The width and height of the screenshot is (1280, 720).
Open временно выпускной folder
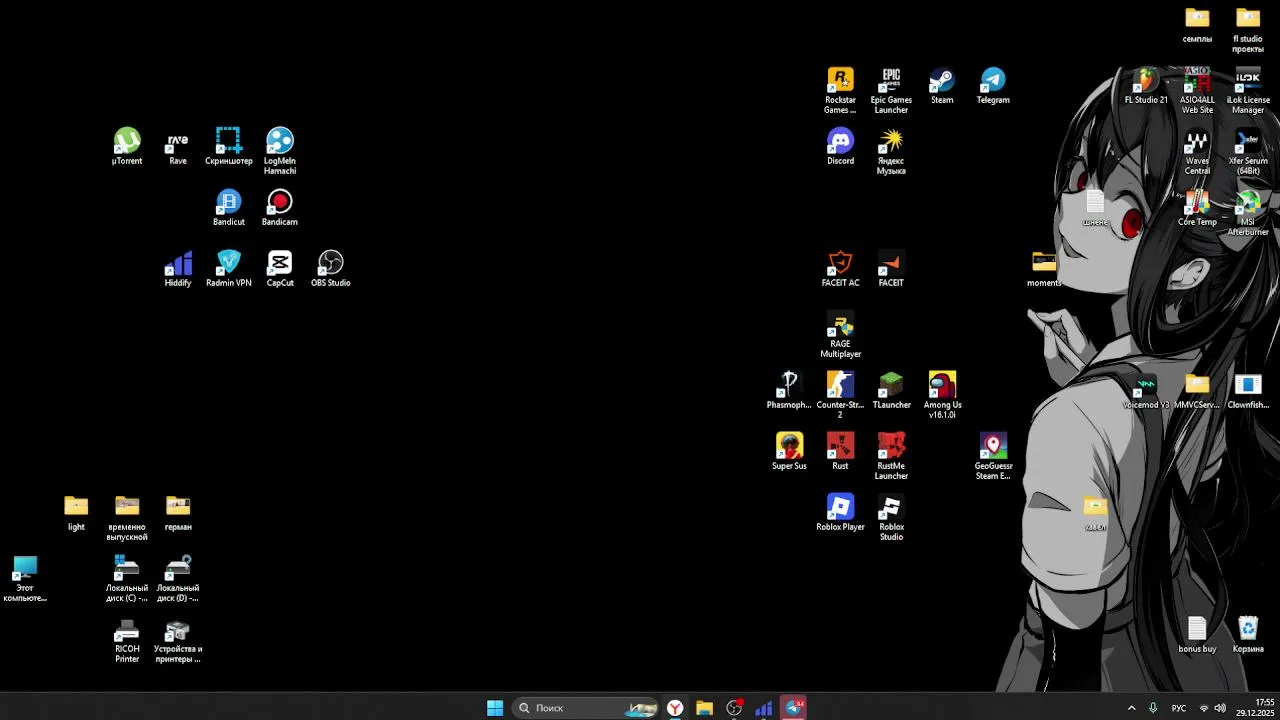click(x=127, y=517)
